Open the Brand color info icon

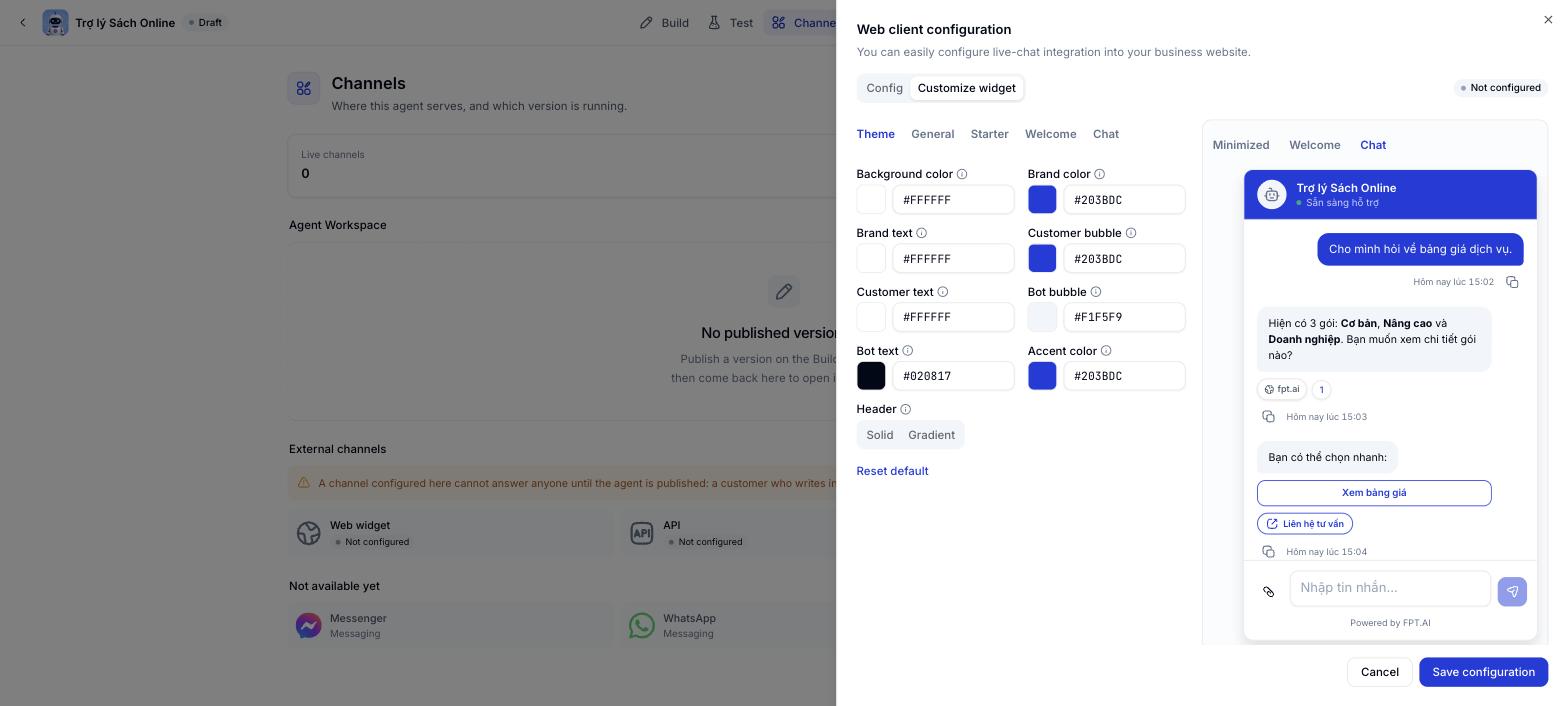[x=1099, y=174]
